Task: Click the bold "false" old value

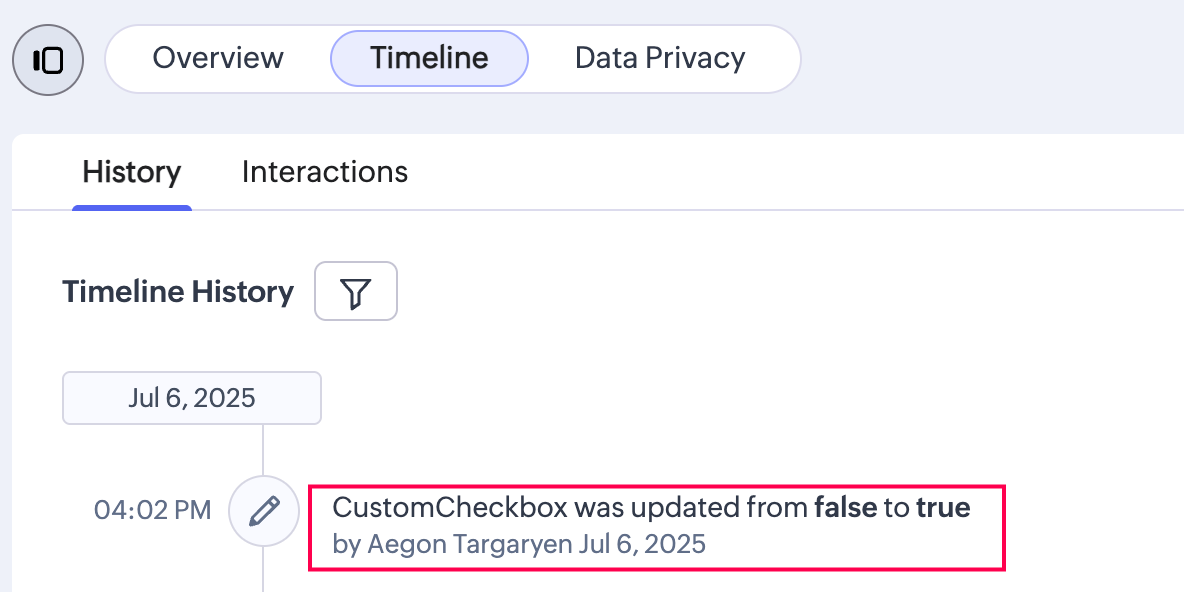Action: pyautogui.click(x=844, y=508)
